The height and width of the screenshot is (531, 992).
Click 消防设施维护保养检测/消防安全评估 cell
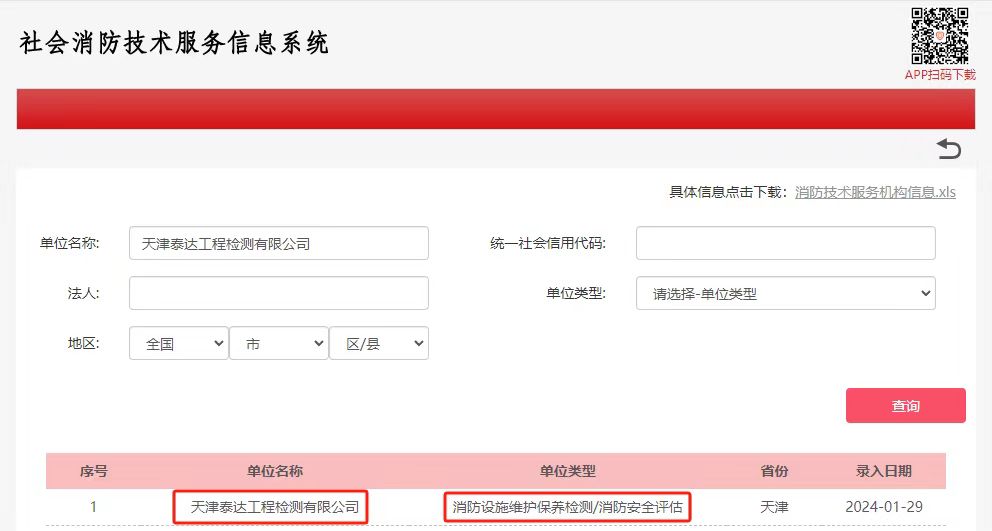(567, 507)
